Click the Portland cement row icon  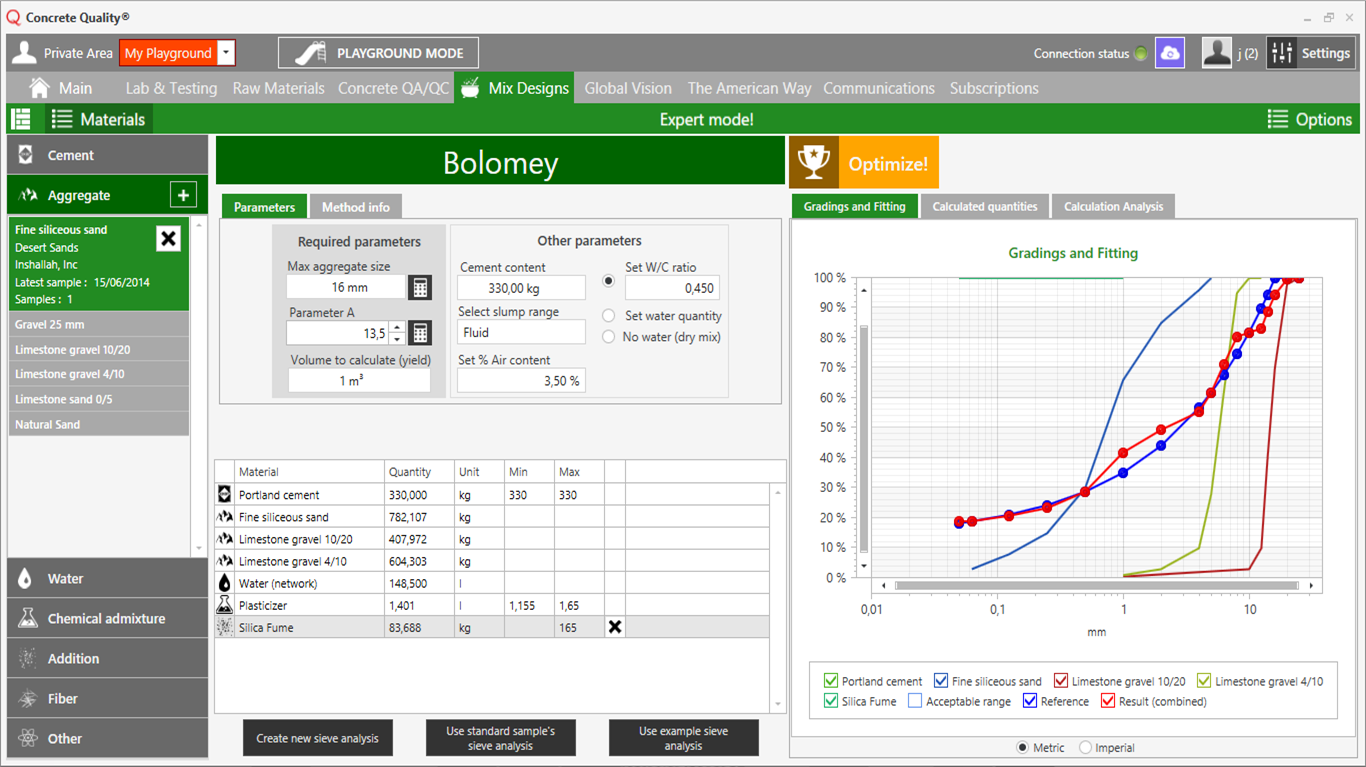point(224,494)
